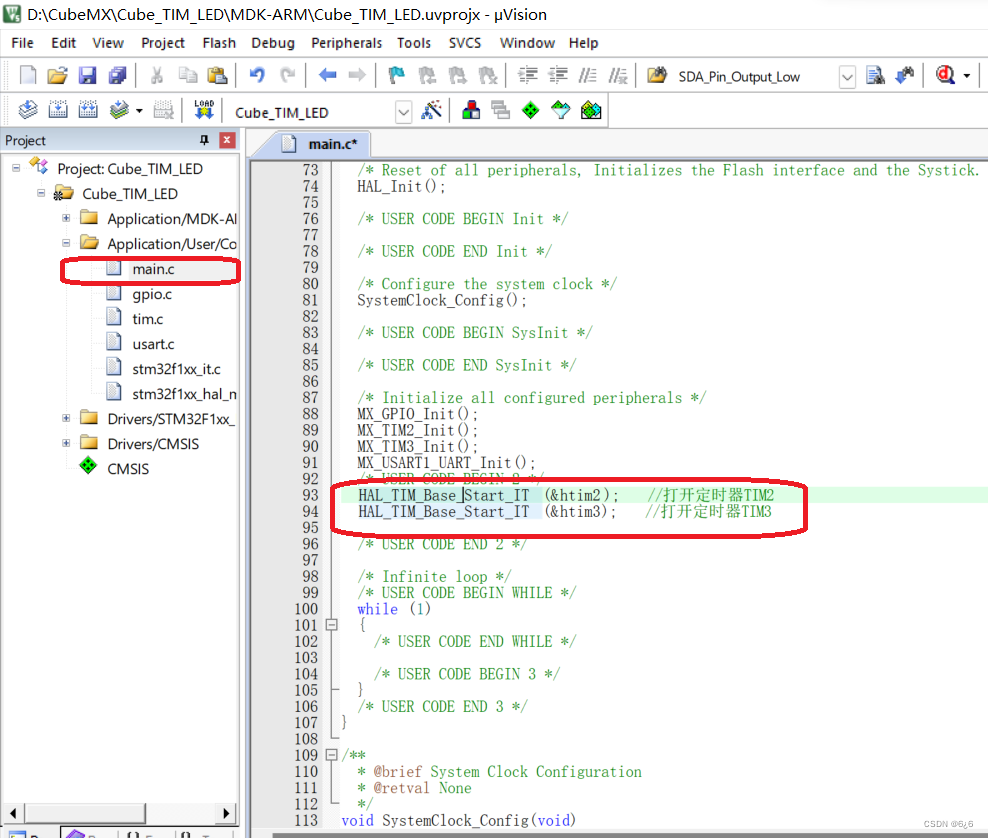988x838 pixels.
Task: Select stm32f1xx_it.c in the project tree
Action: 176,369
